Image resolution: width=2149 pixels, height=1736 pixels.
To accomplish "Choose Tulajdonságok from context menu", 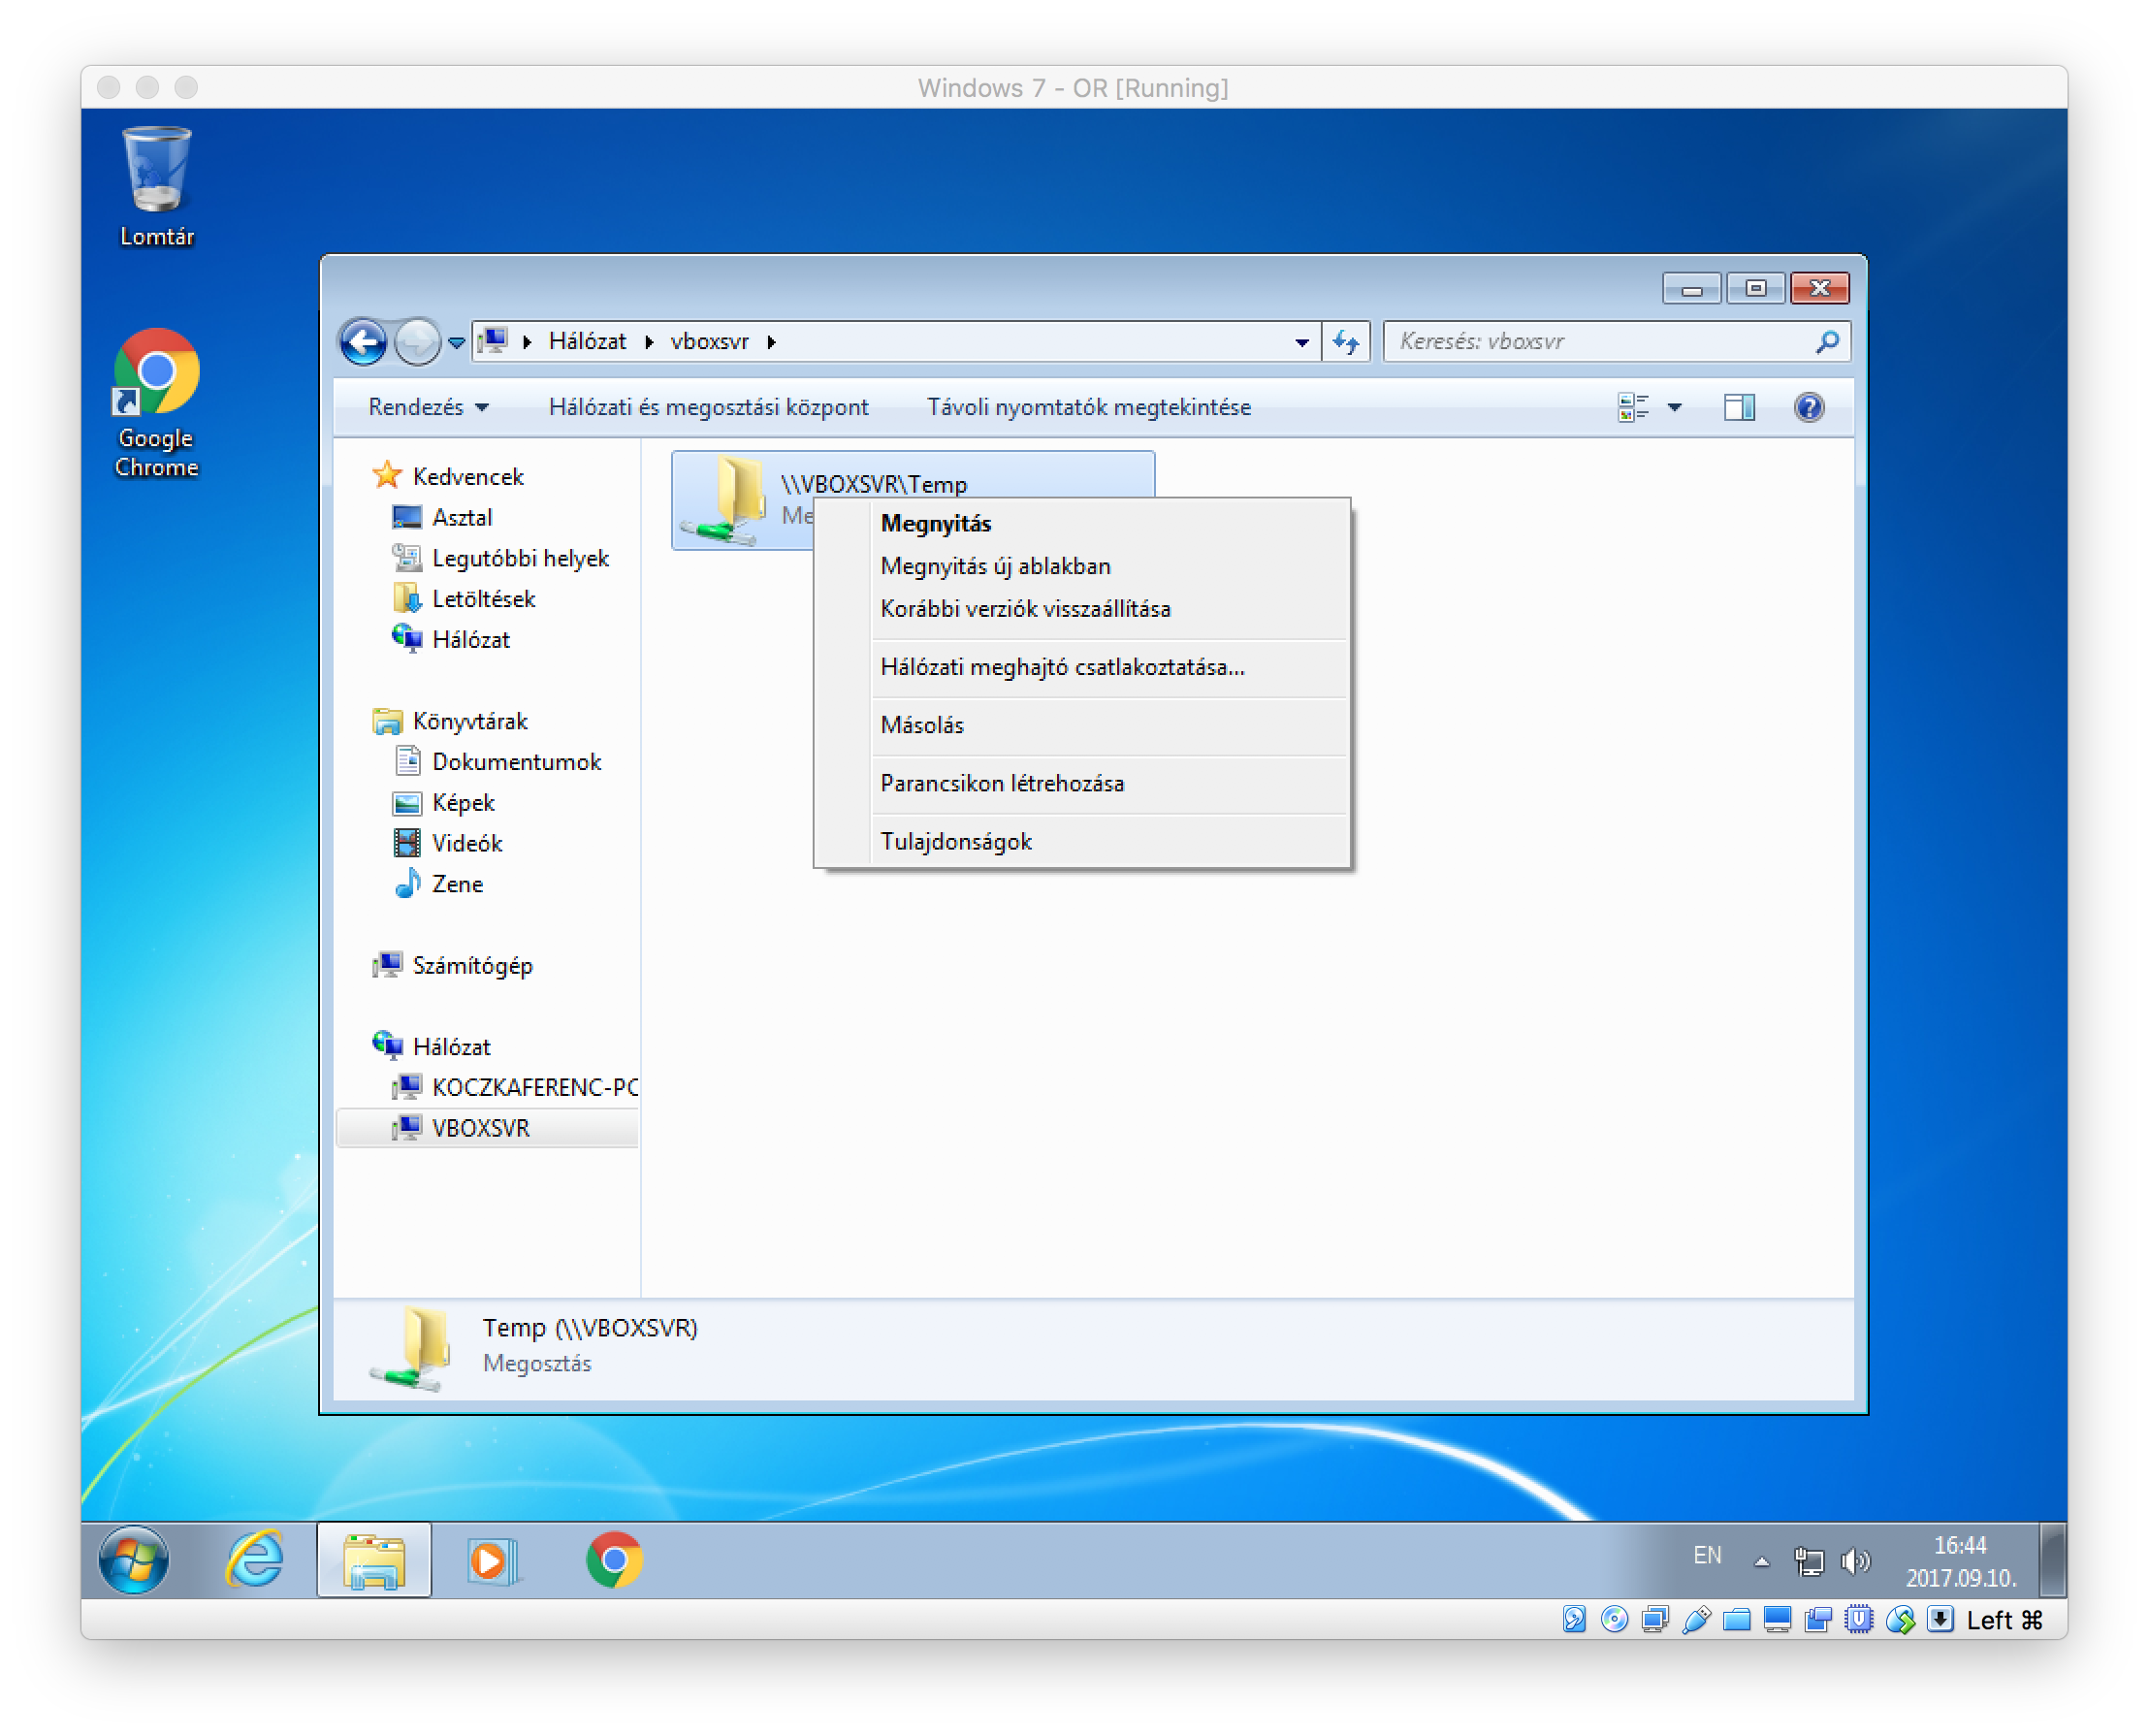I will [x=1081, y=842].
